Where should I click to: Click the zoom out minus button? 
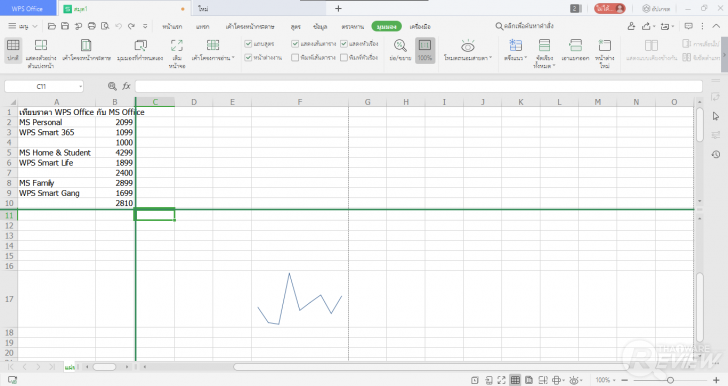(625, 380)
